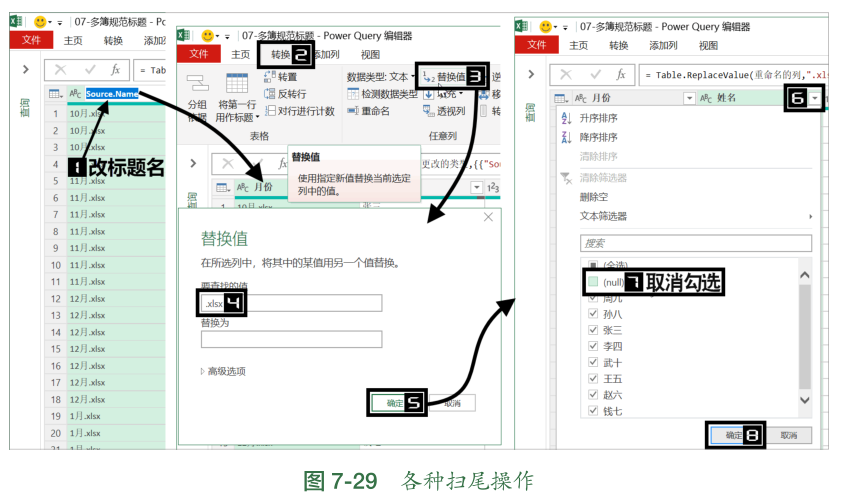
Task: Click the fx icon in left window formula bar
Action: click(115, 70)
